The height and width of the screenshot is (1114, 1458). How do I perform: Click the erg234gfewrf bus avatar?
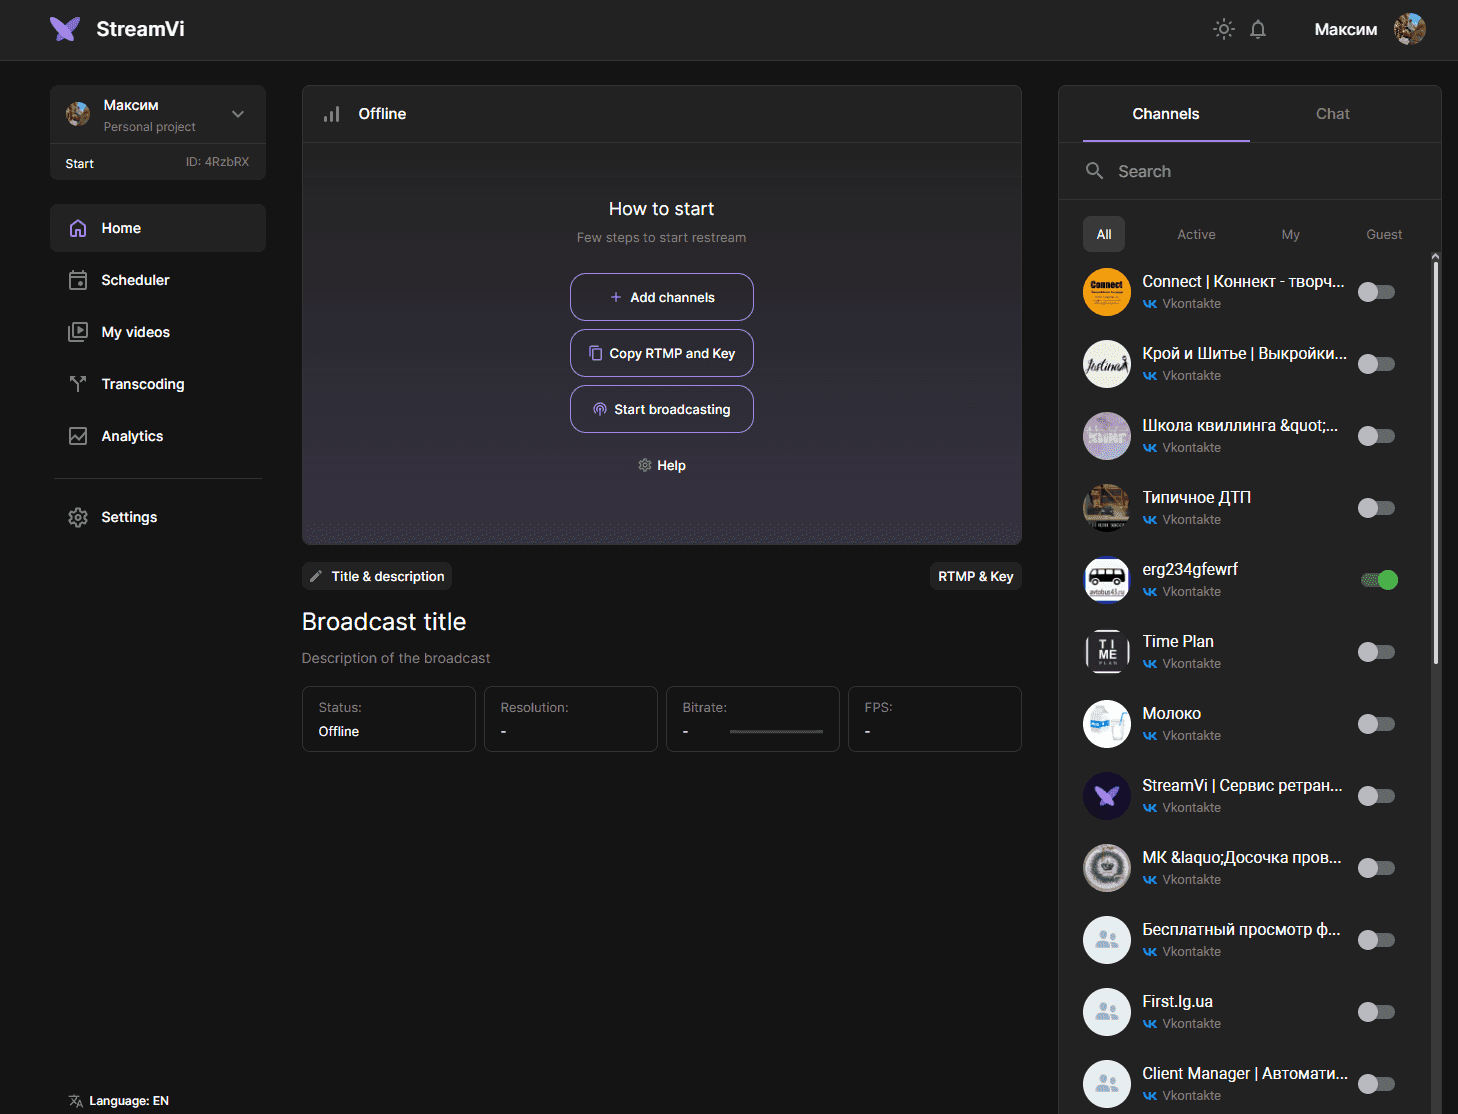click(1107, 580)
